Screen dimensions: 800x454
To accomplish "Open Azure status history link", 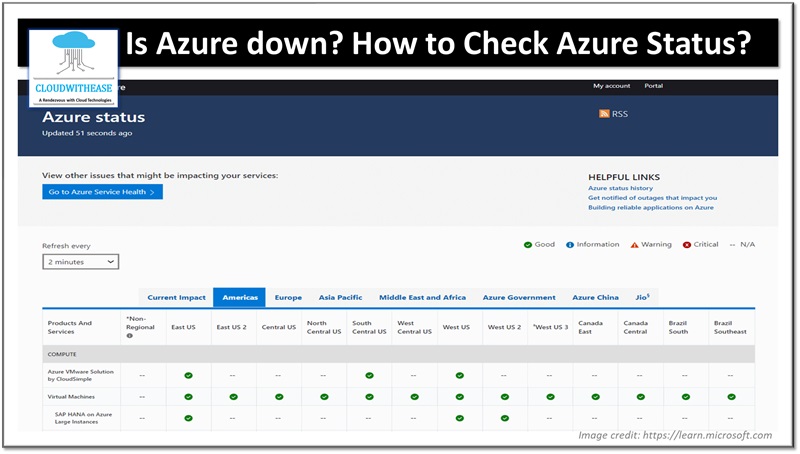I will click(620, 188).
